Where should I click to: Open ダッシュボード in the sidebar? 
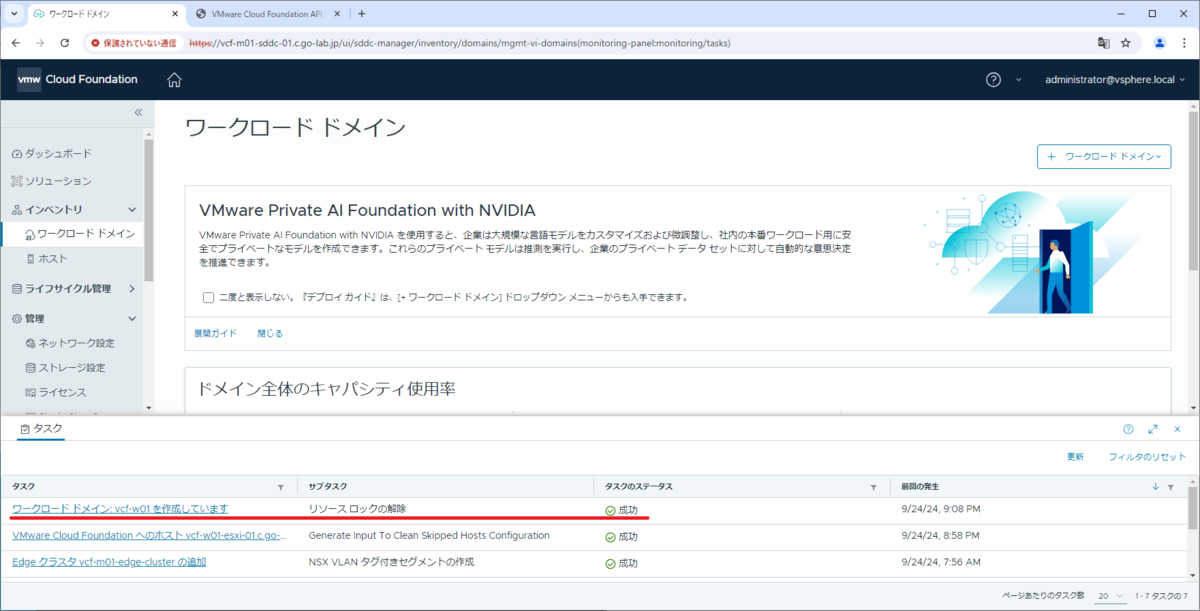pos(52,153)
